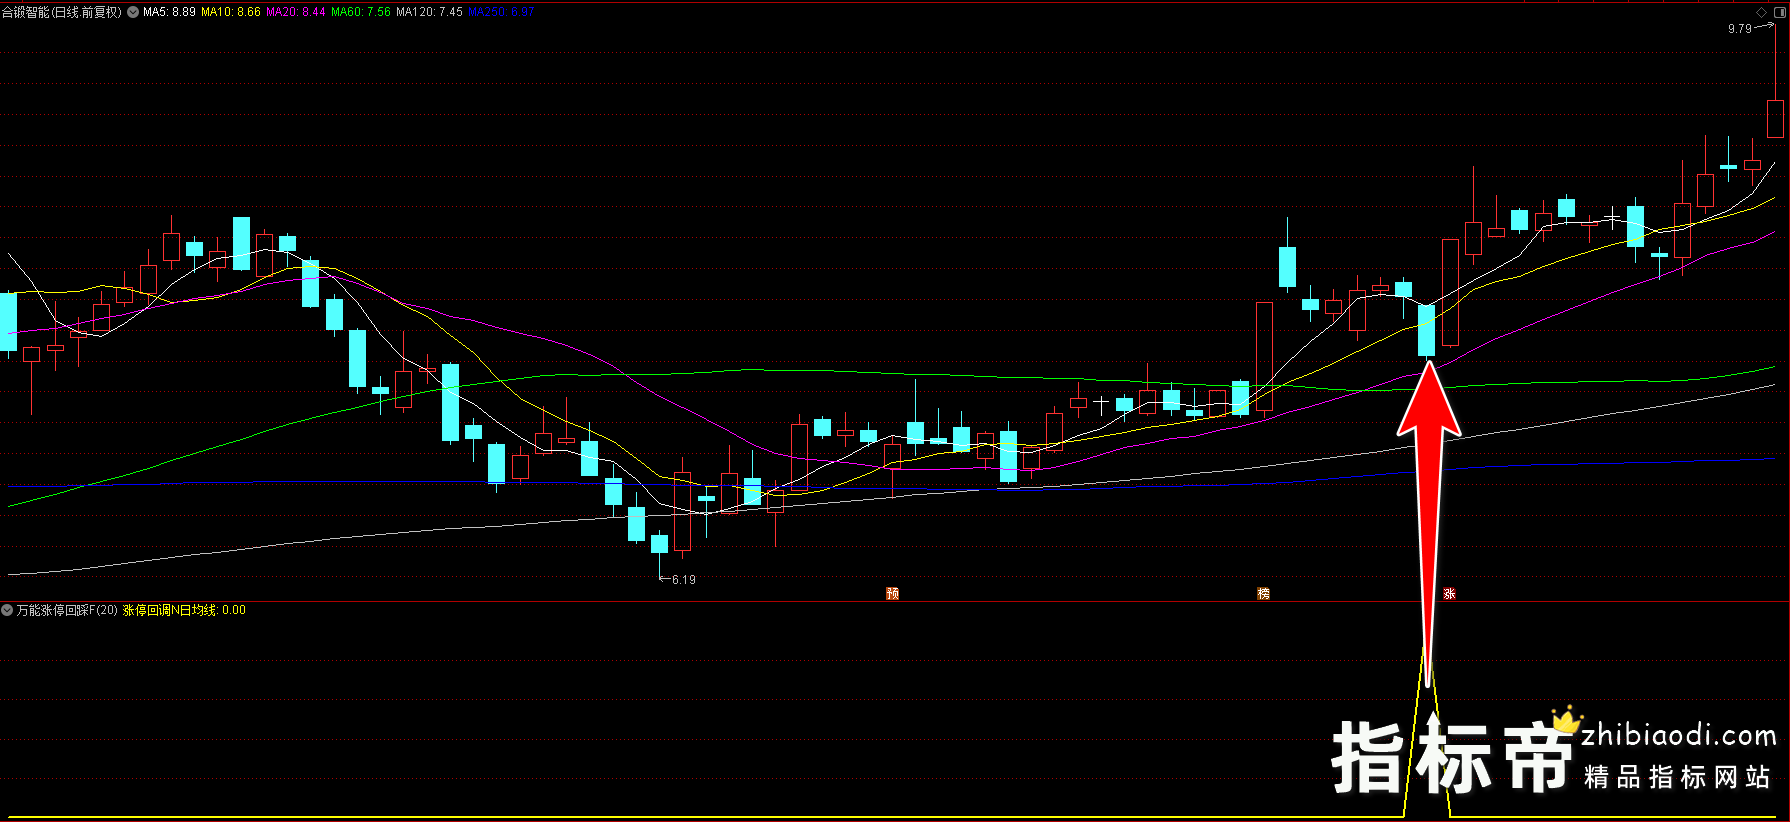Open the dropdown next to 合锻智能 title
The image size is (1790, 822).
(133, 12)
